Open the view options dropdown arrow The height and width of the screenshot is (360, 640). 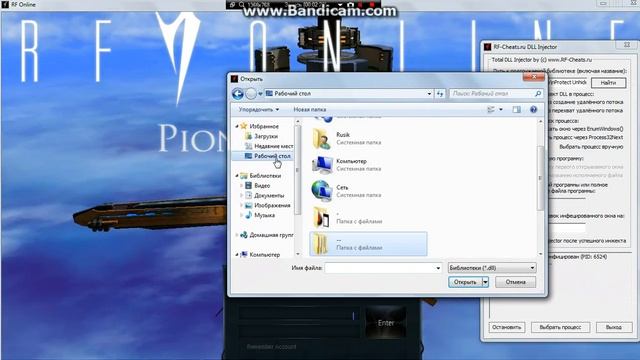tap(501, 109)
